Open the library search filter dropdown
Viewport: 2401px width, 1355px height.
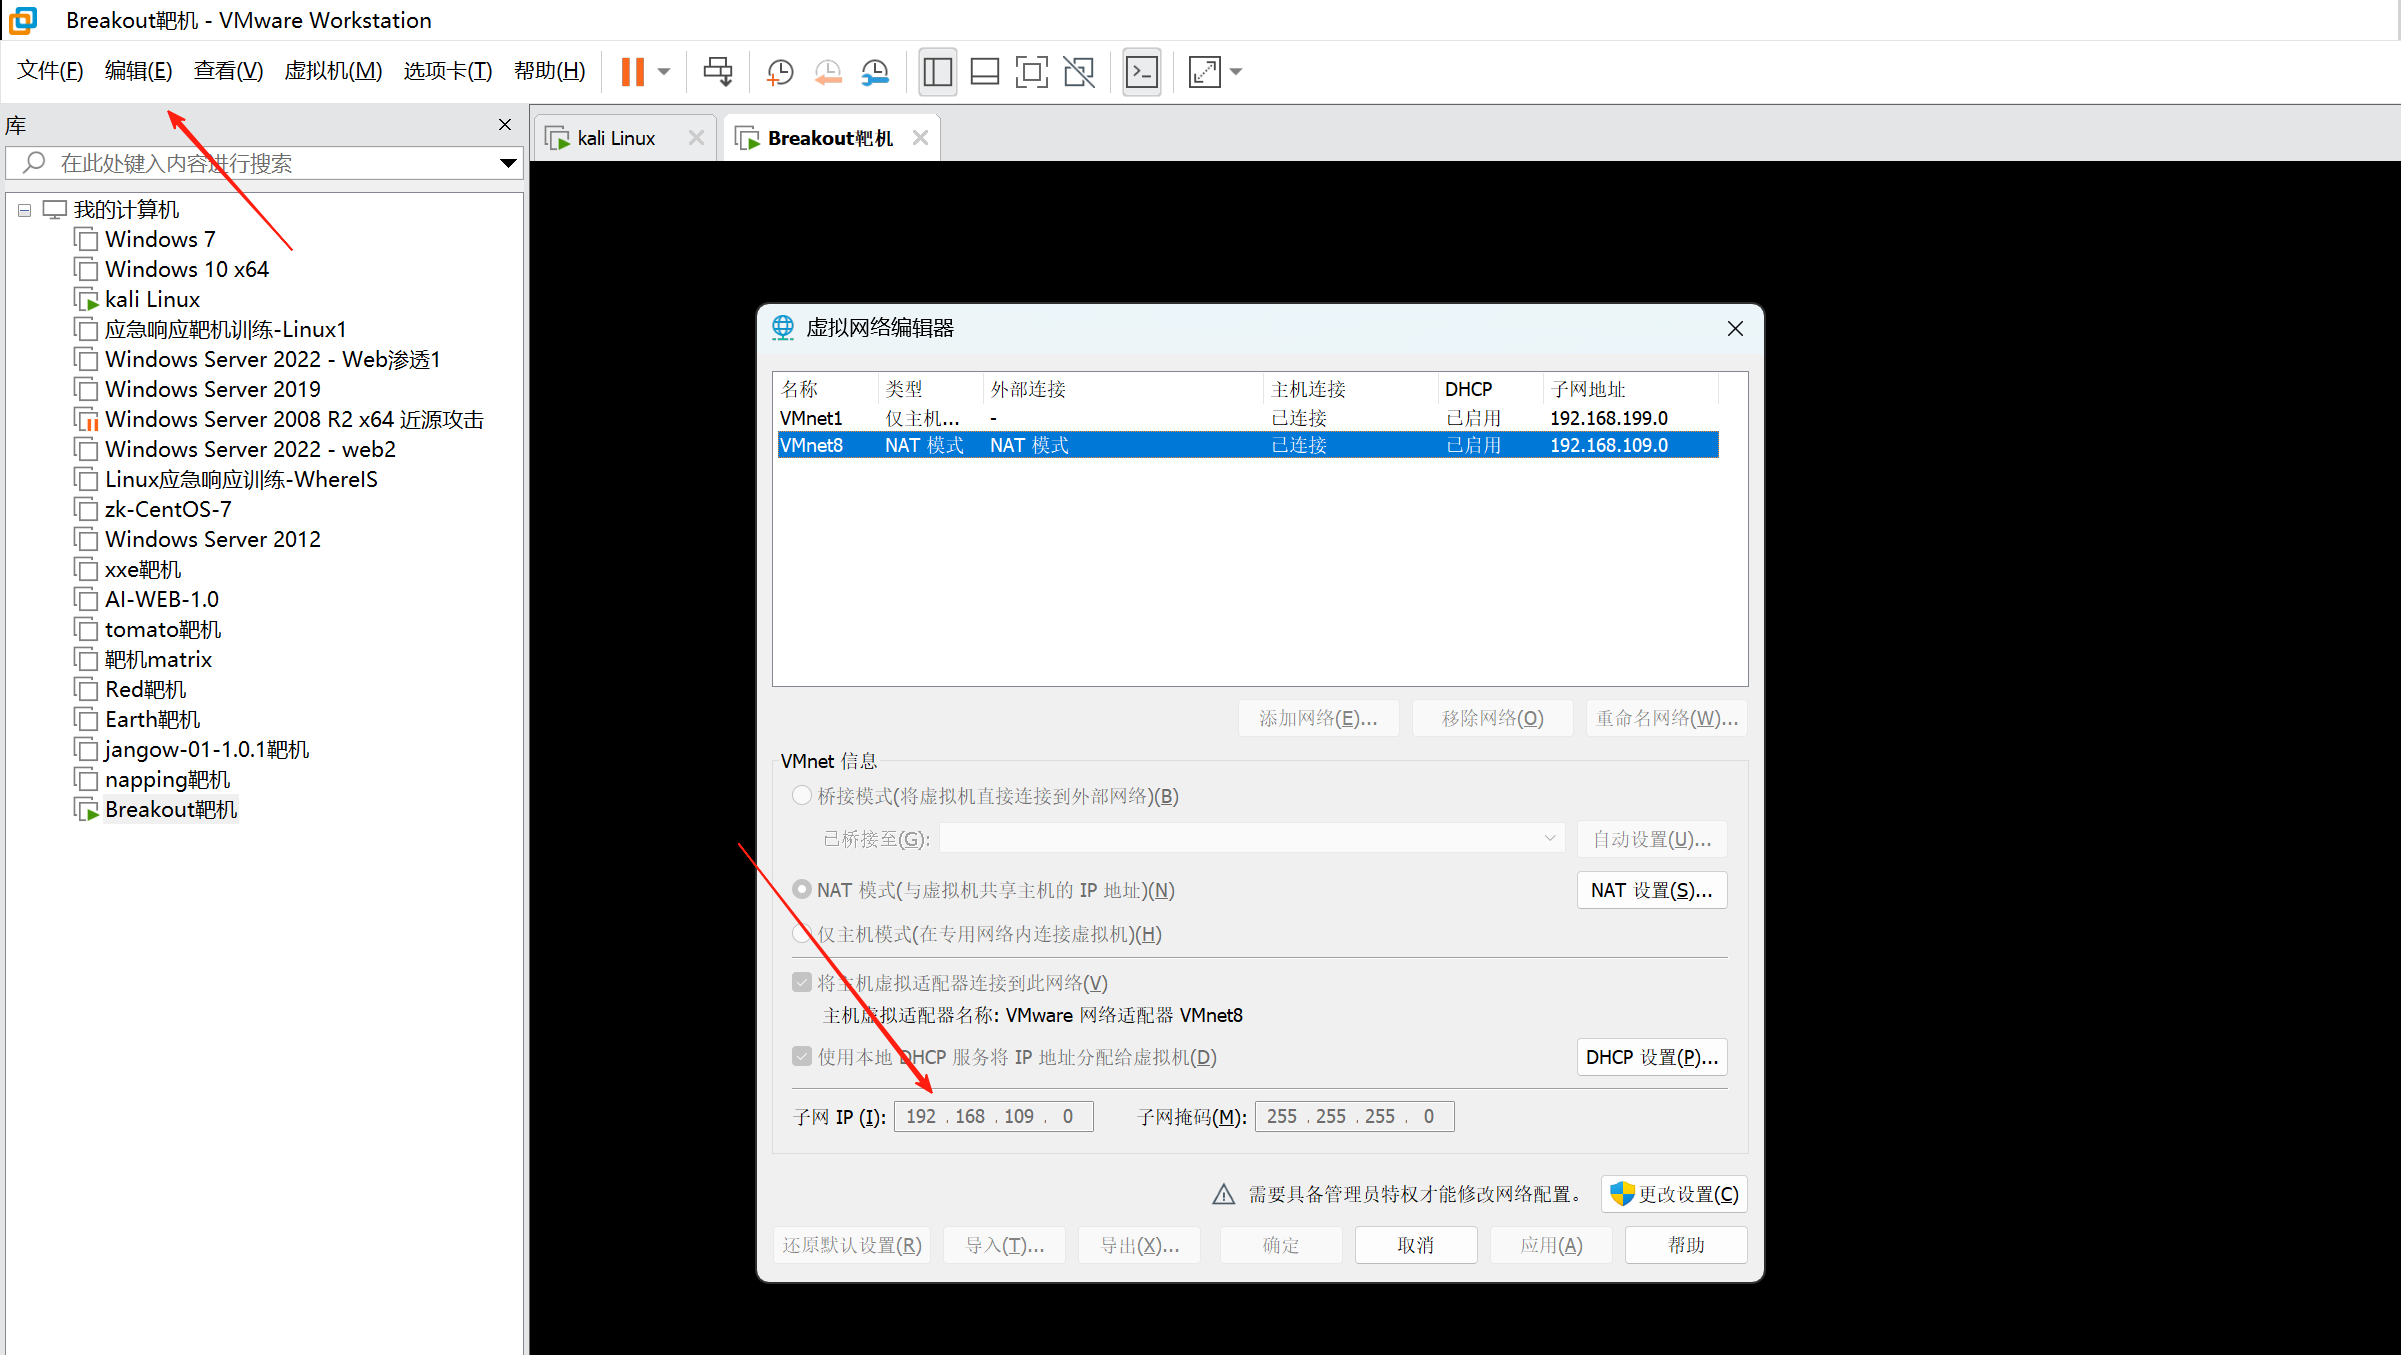pos(508,163)
